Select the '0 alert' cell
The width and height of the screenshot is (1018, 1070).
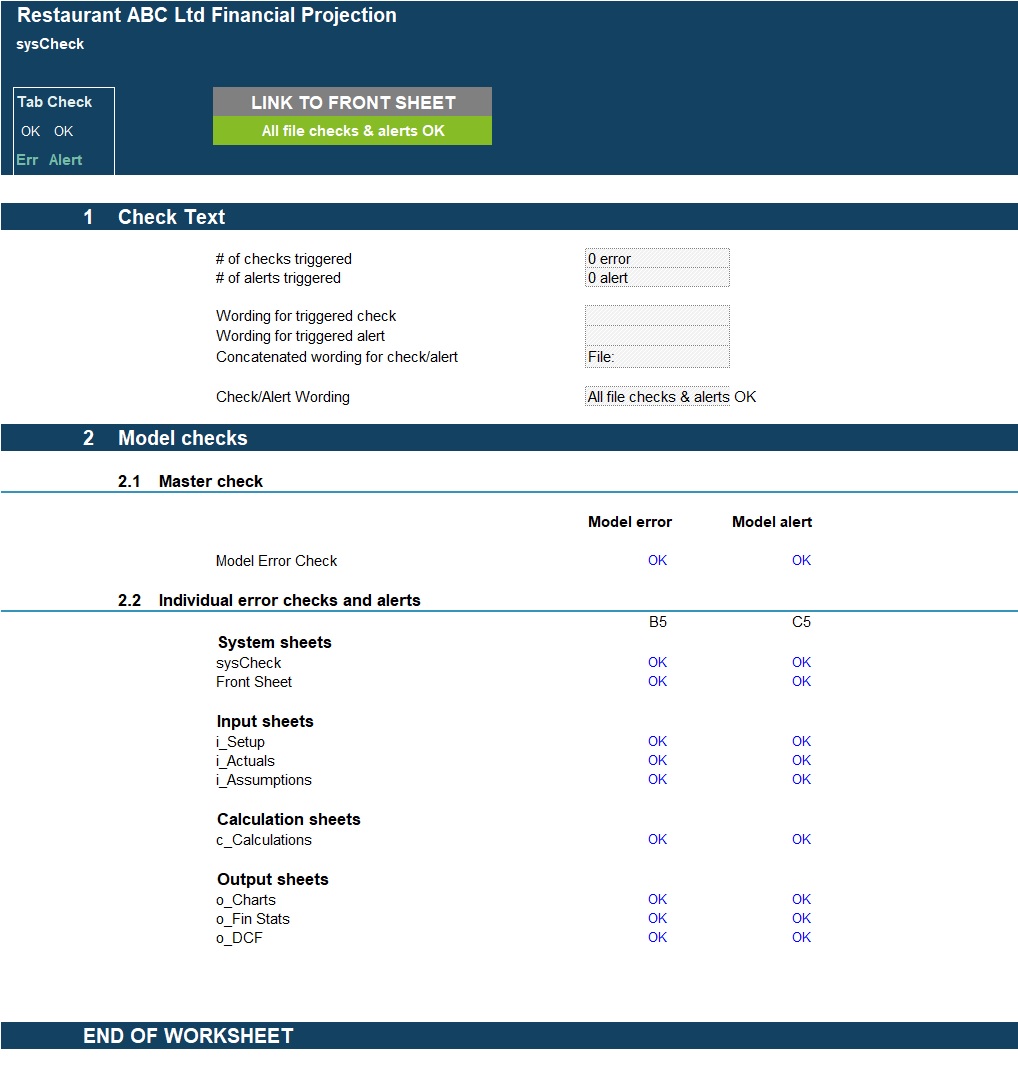click(657, 278)
